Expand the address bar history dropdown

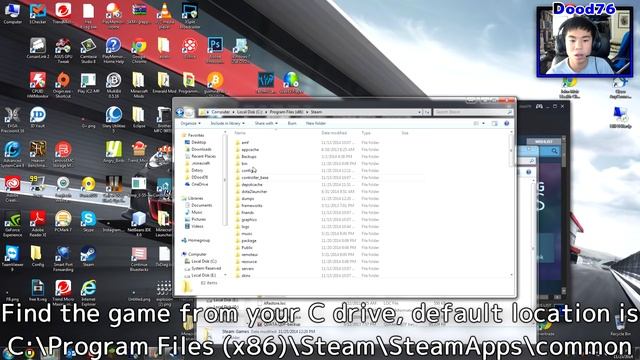(419, 112)
